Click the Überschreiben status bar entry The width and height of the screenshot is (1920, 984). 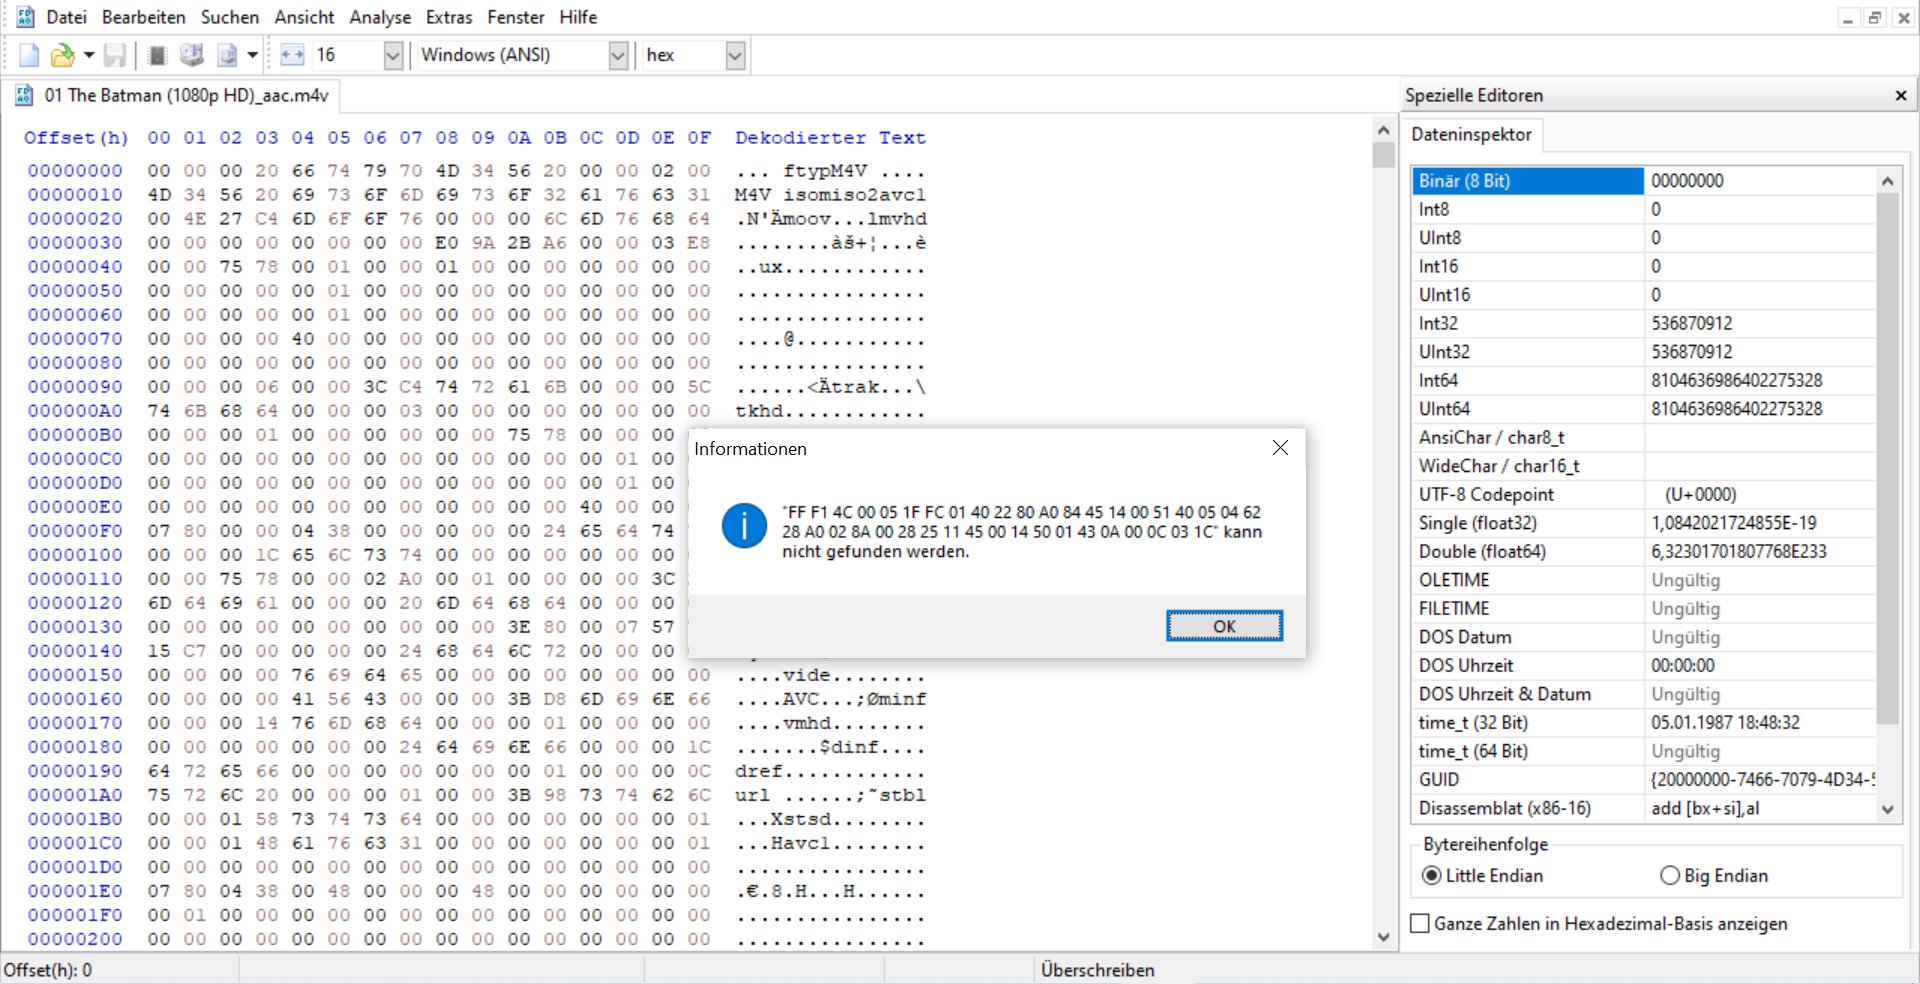point(1097,970)
